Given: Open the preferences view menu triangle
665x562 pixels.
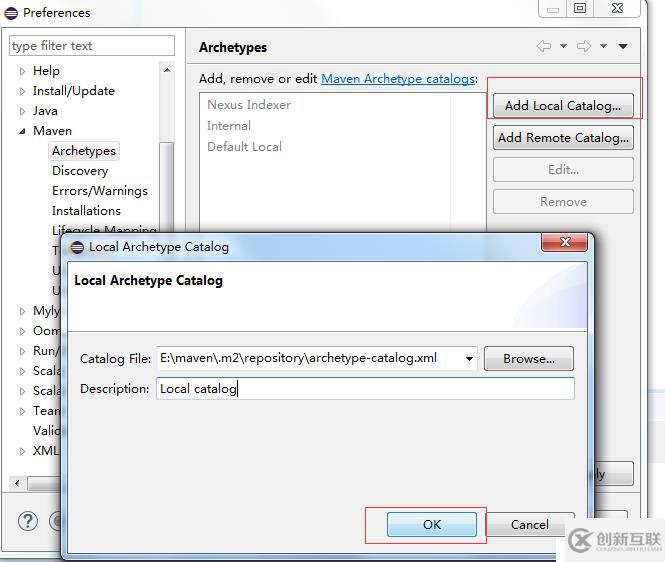Looking at the screenshot, I should coord(623,46).
